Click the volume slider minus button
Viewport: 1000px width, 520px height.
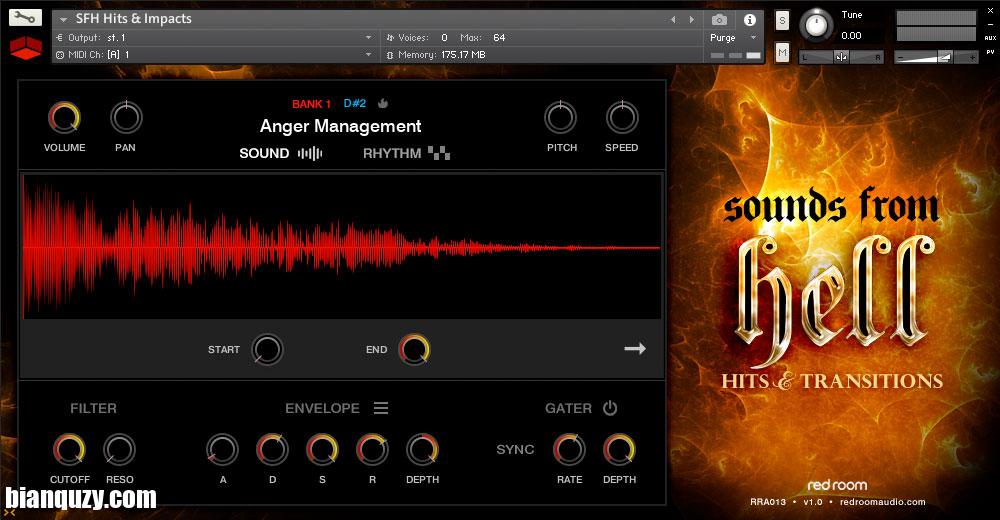click(900, 57)
